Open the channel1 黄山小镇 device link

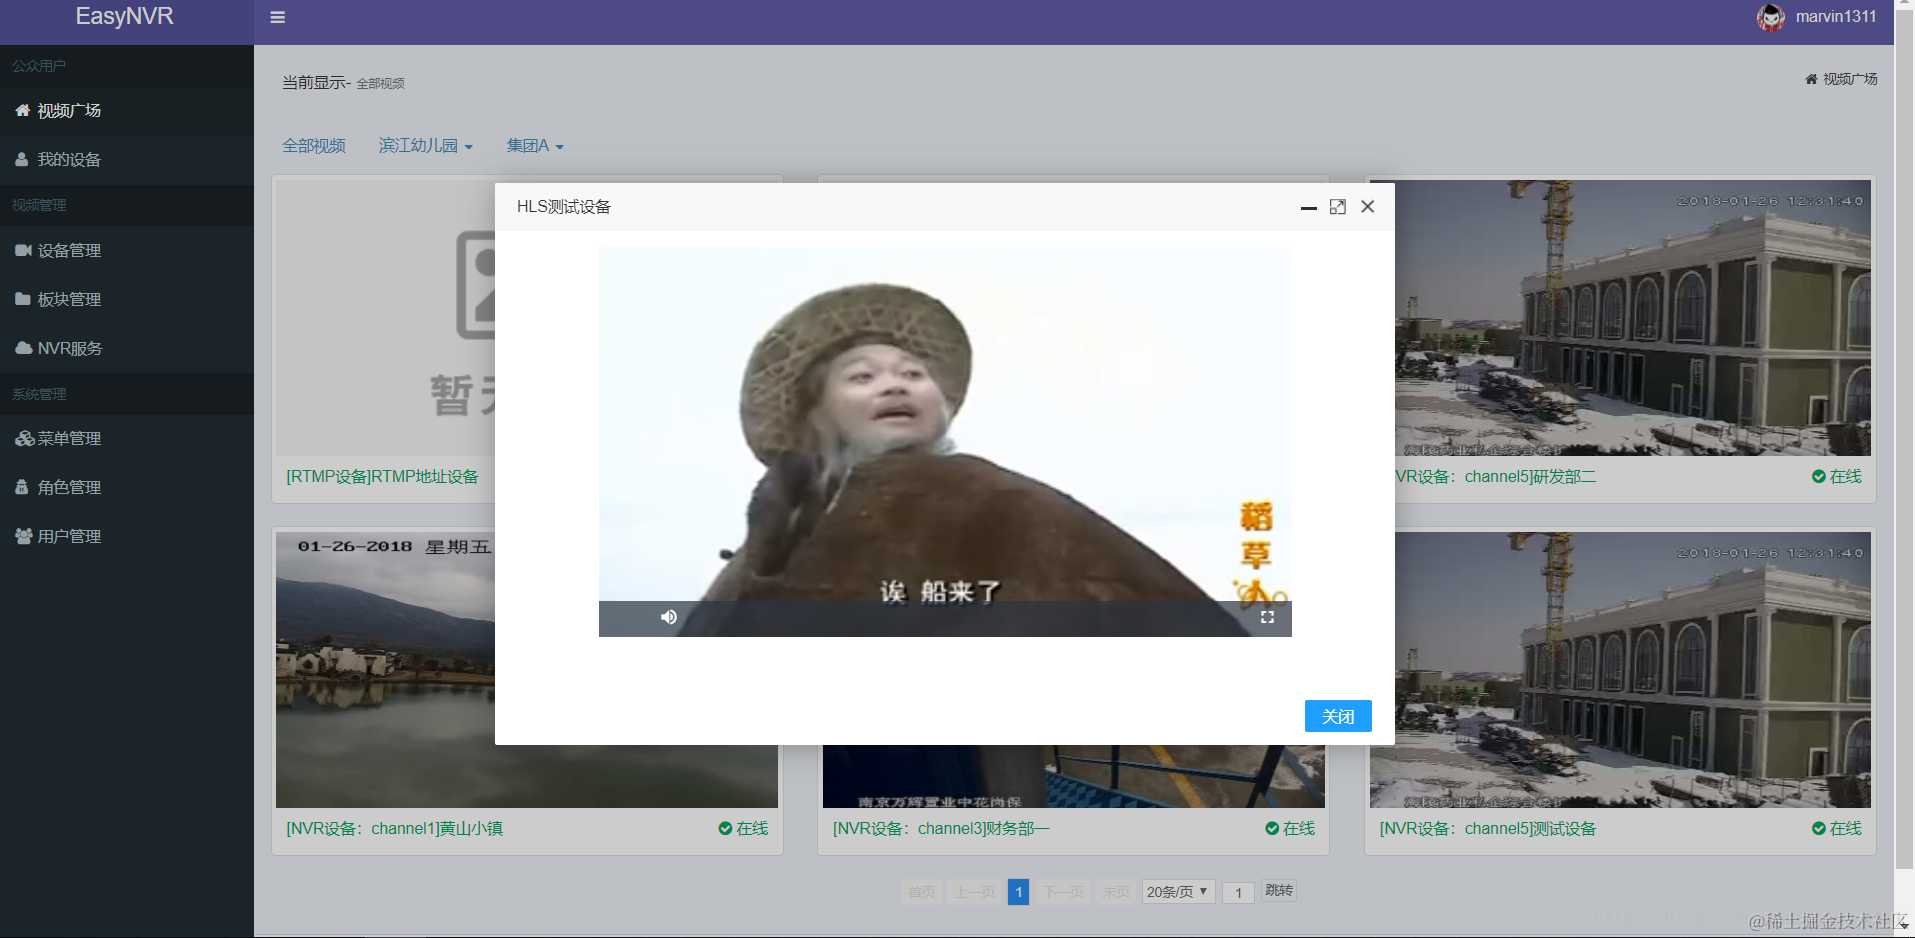395,829
